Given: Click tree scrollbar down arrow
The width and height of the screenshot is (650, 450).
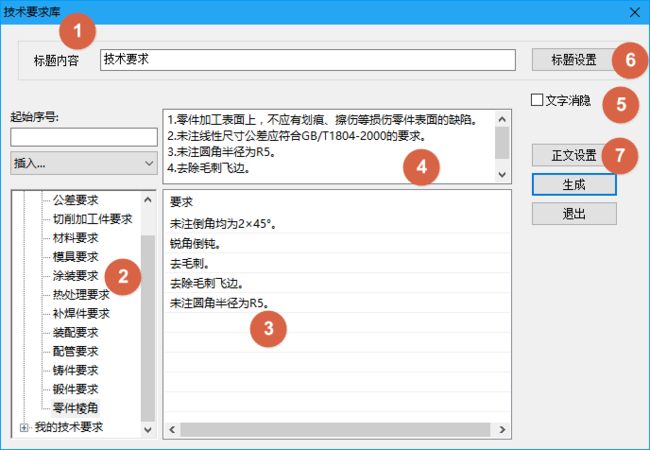Looking at the screenshot, I should pyautogui.click(x=148, y=430).
